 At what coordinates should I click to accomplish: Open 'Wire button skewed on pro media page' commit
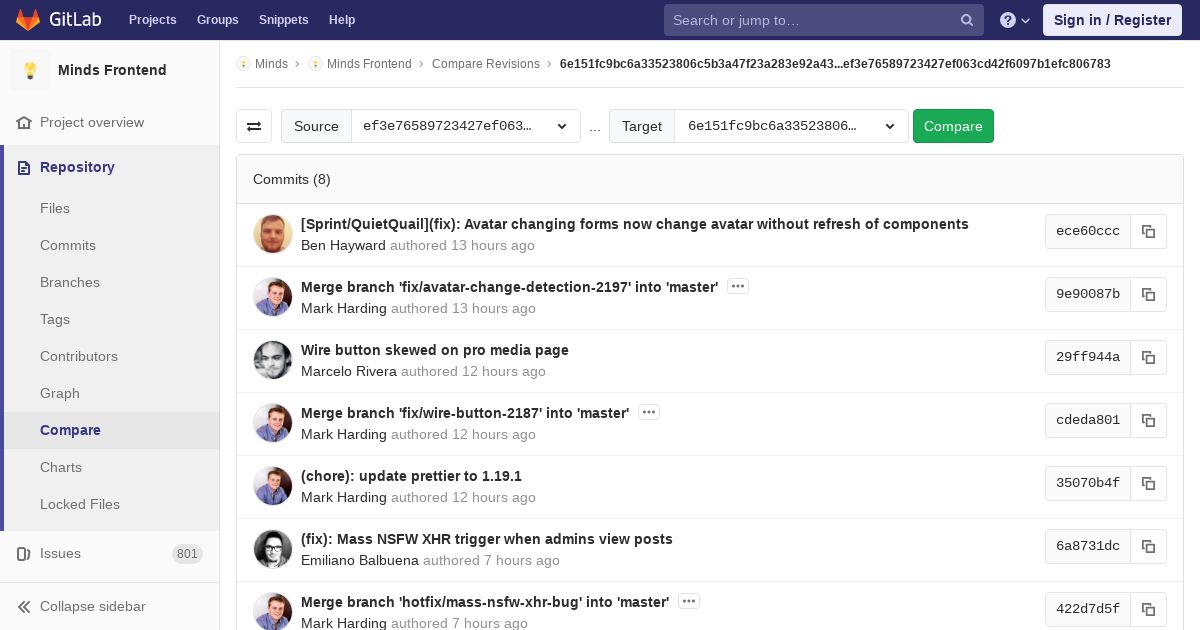point(435,350)
